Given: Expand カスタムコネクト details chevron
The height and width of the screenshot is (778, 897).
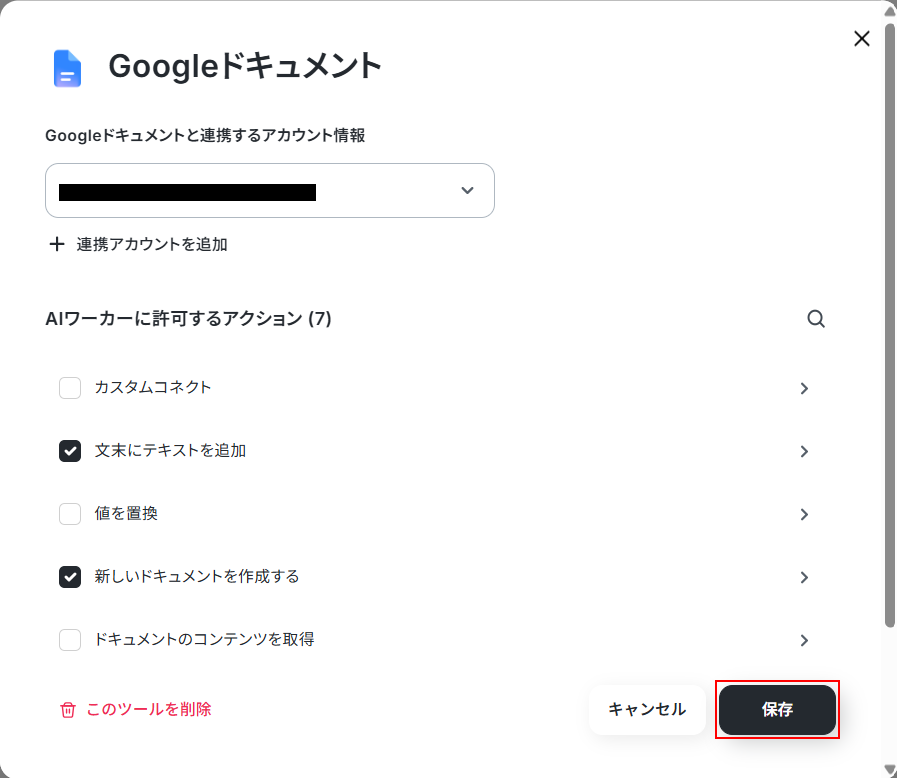Looking at the screenshot, I should (804, 388).
